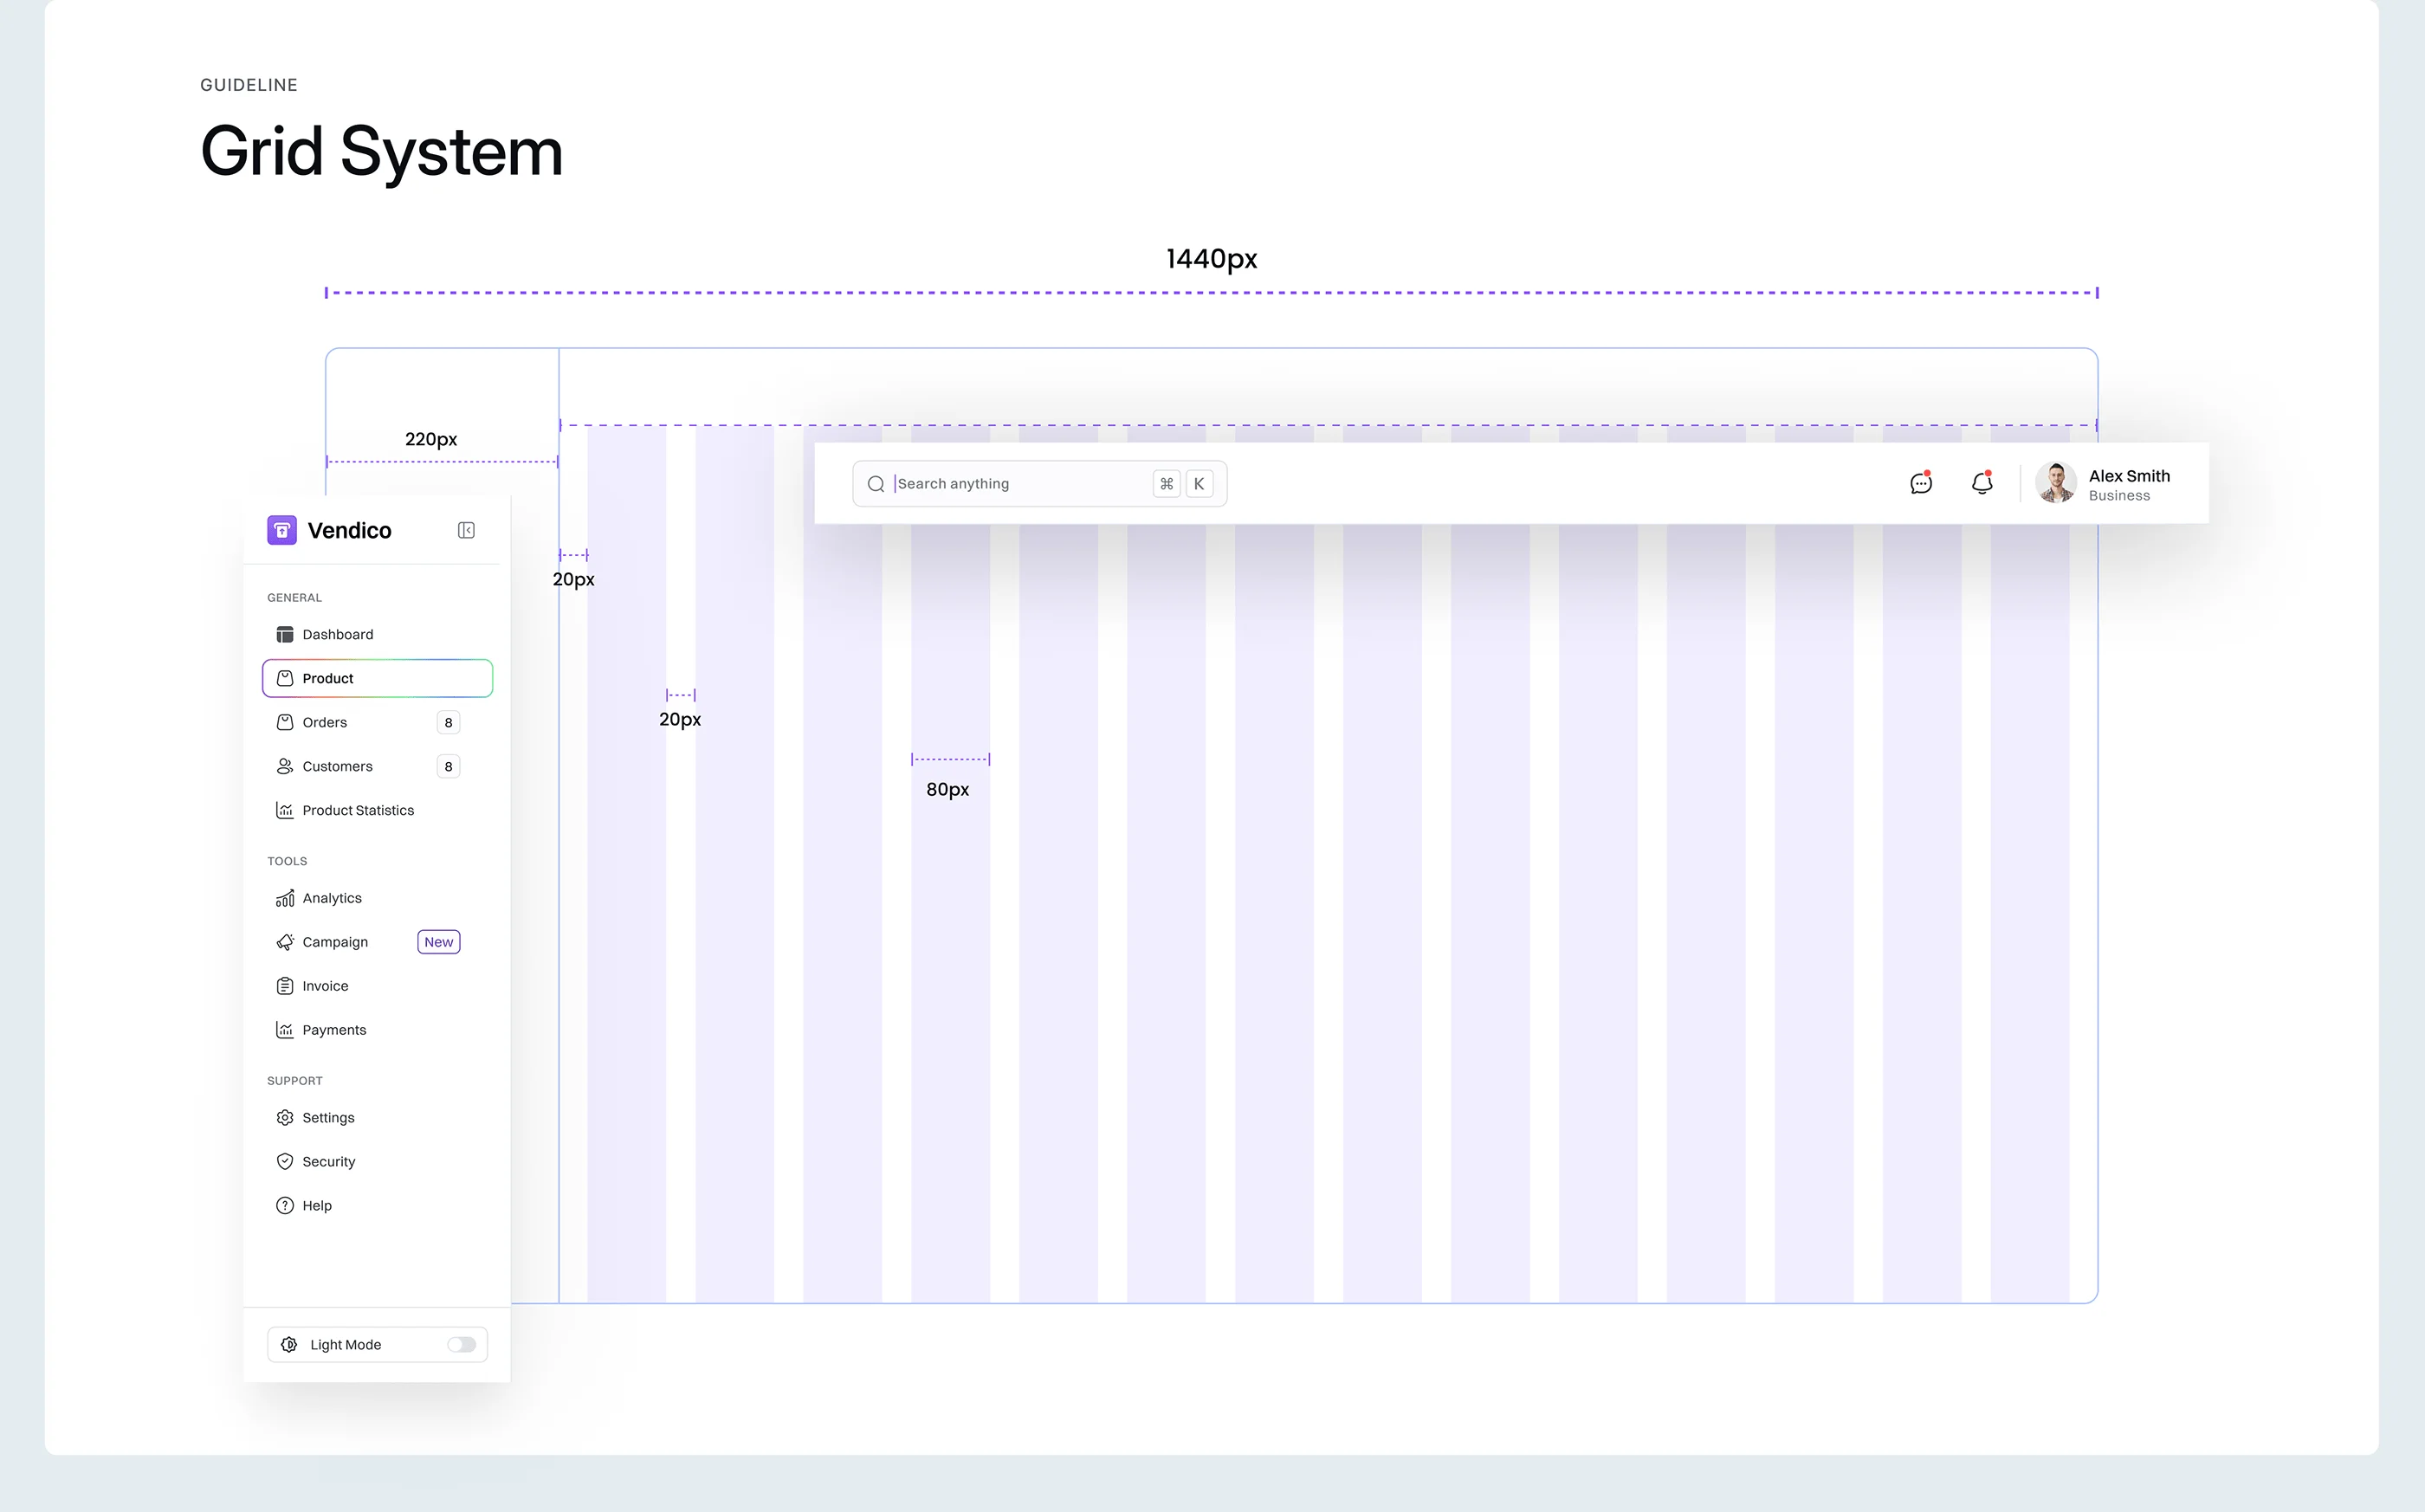Open the Orders menu item
The height and width of the screenshot is (1512, 2425).
click(x=325, y=722)
